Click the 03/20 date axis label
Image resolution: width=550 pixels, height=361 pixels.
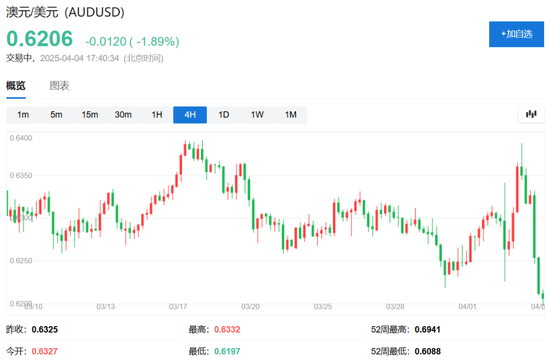[250, 307]
